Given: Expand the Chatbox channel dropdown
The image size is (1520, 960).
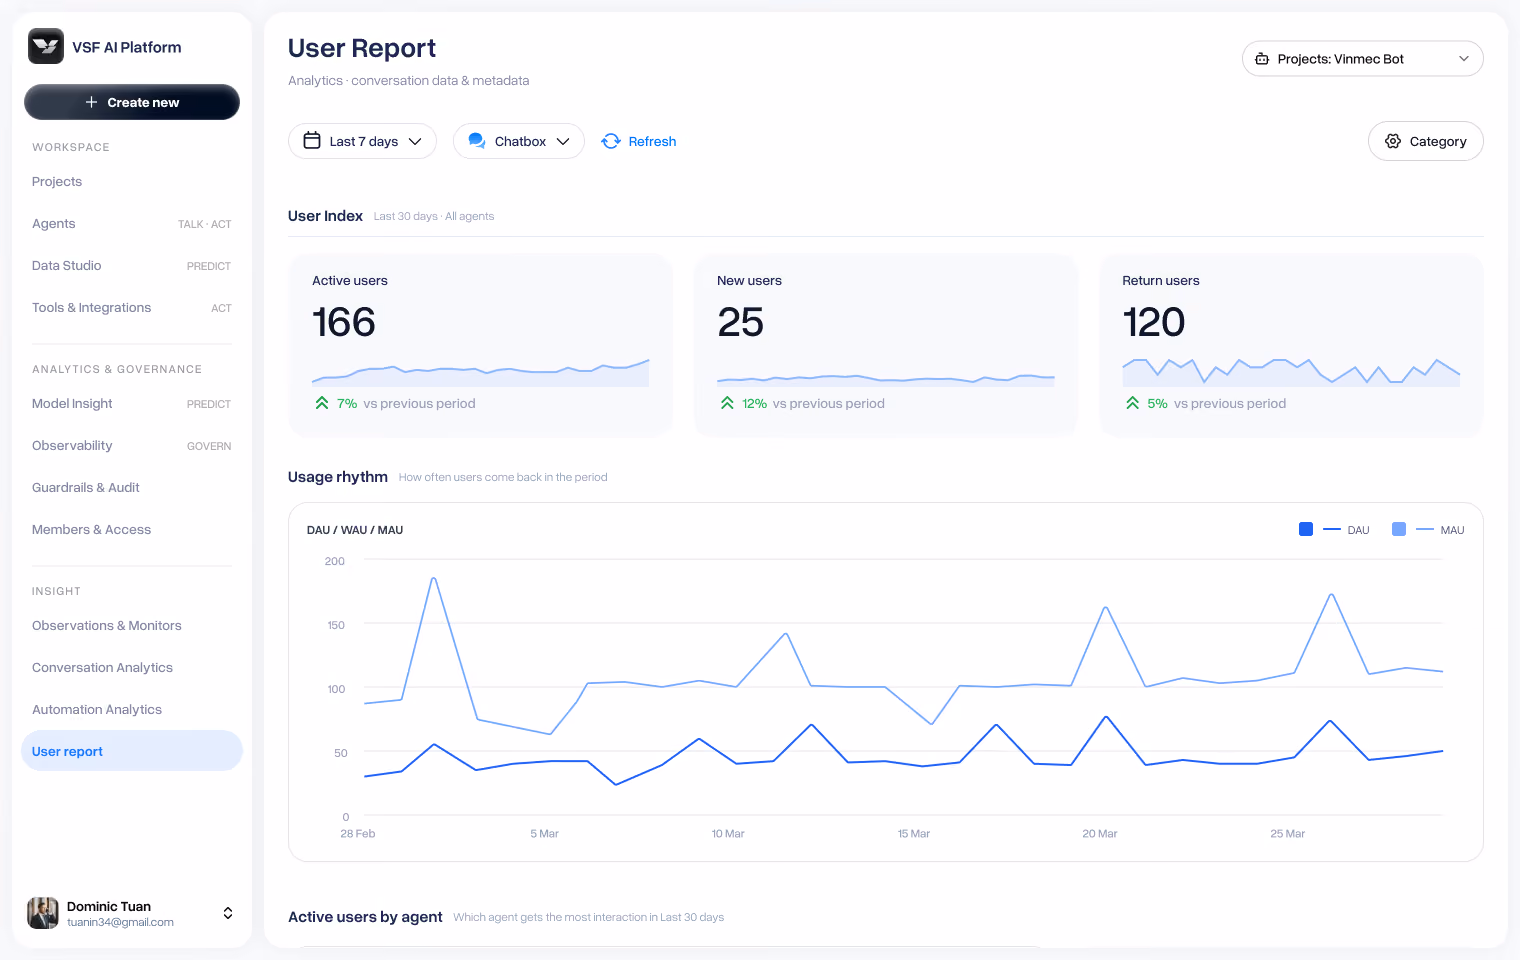Looking at the screenshot, I should click(x=518, y=141).
